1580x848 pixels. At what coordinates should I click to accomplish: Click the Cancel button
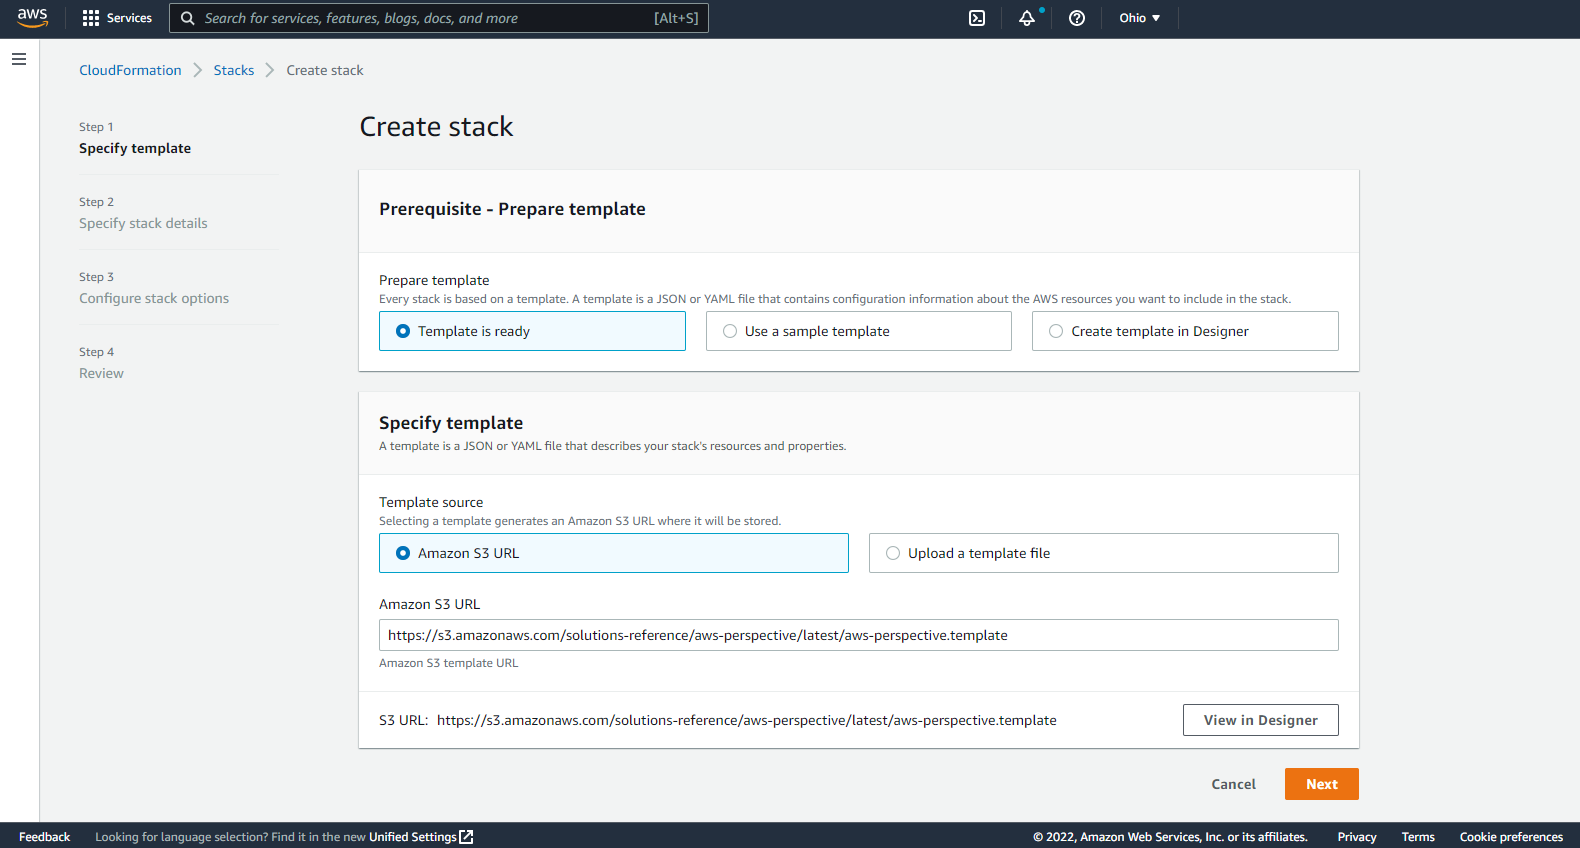point(1234,784)
